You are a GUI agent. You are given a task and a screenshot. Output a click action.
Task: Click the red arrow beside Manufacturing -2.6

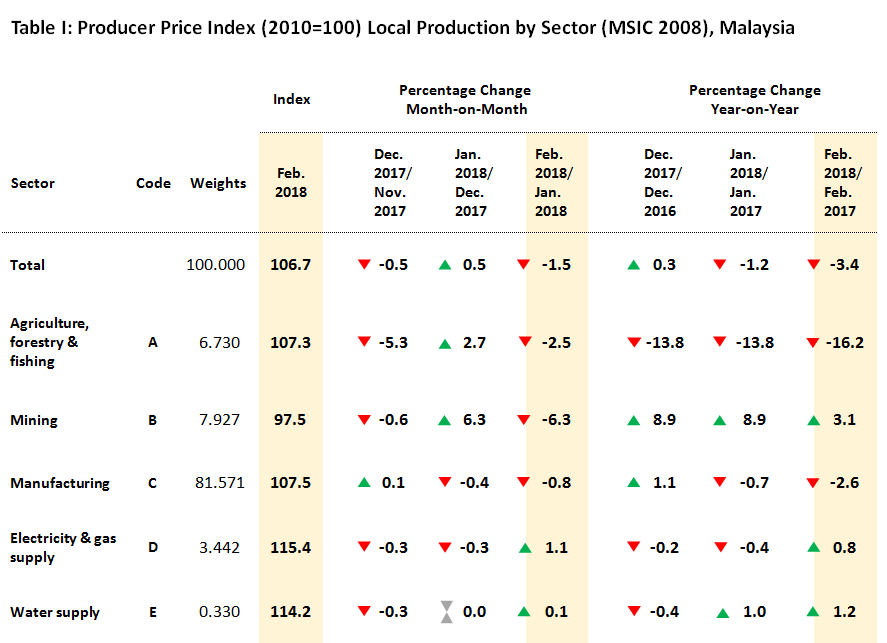[x=813, y=483]
